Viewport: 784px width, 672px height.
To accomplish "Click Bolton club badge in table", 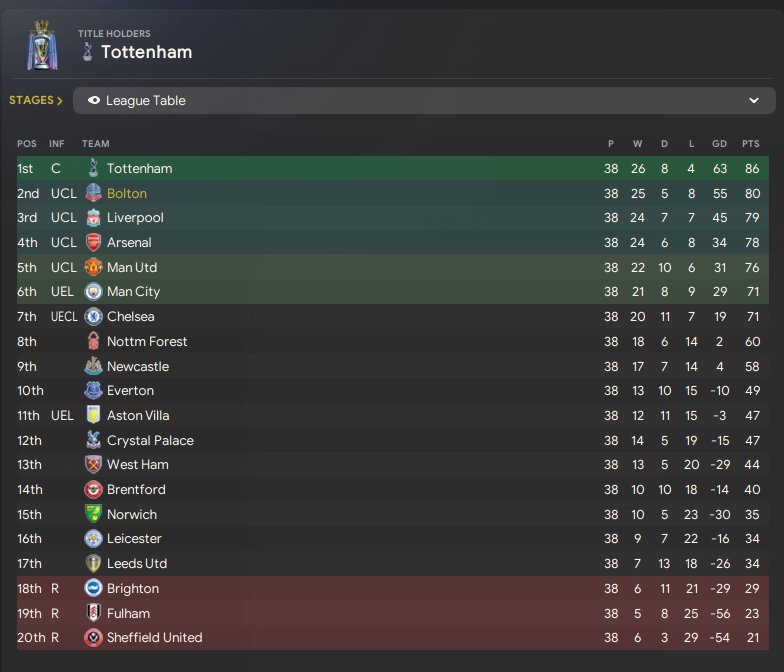I will tap(93, 193).
